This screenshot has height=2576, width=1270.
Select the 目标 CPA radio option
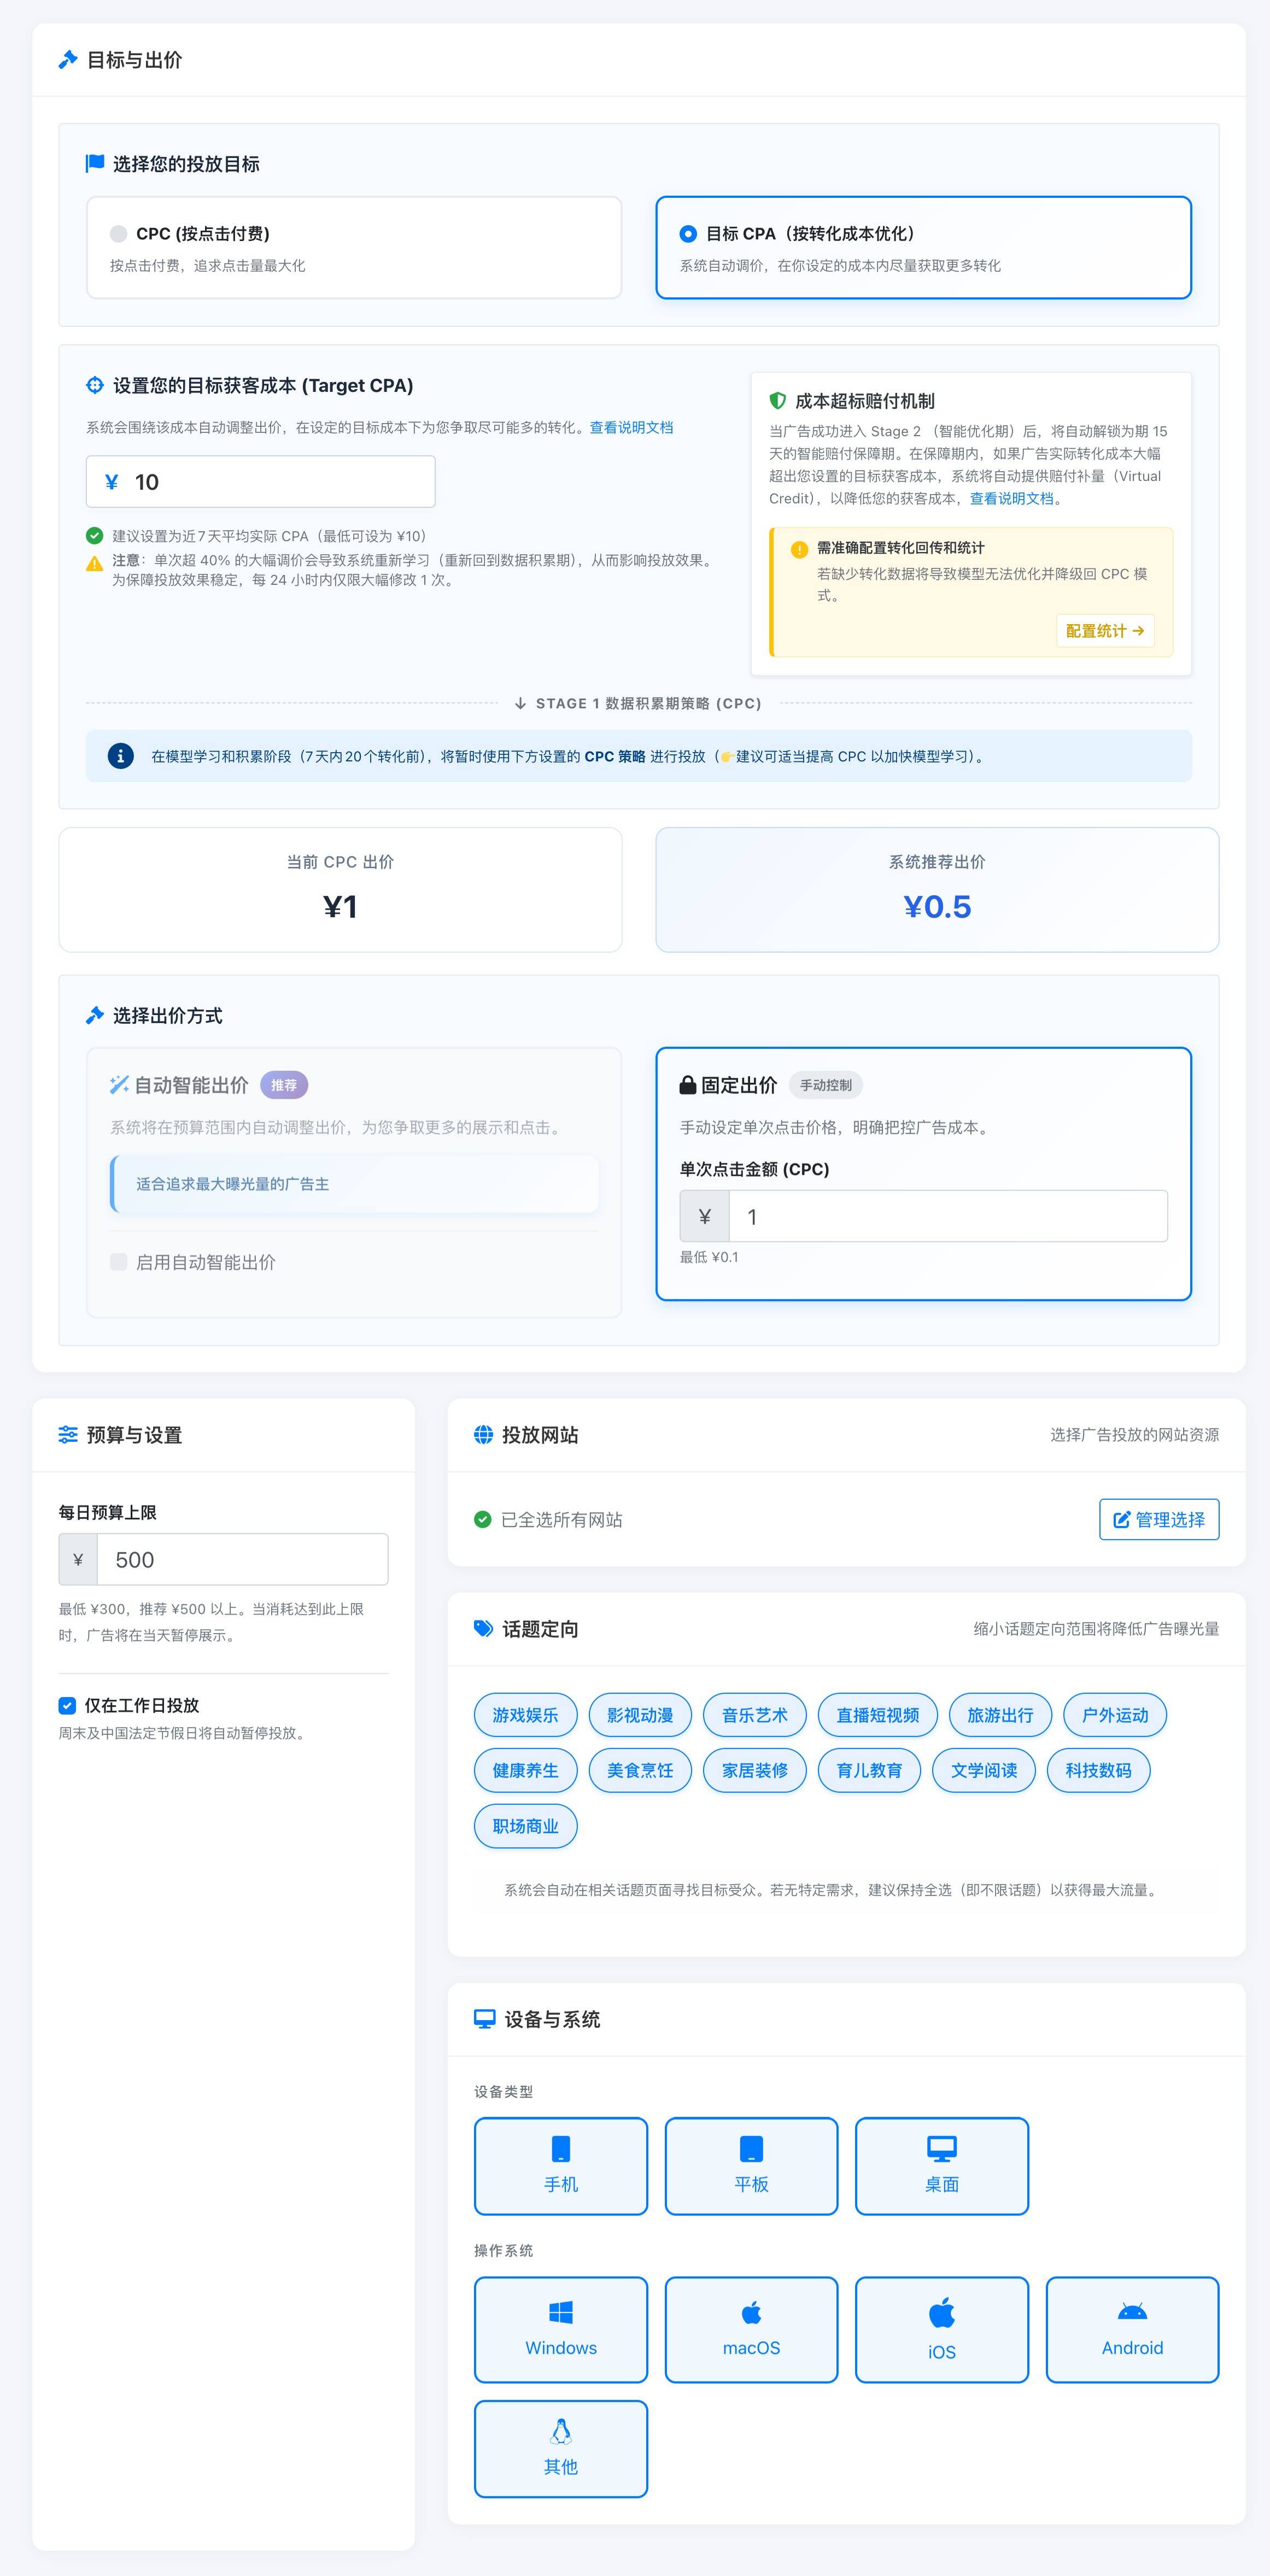(x=688, y=234)
